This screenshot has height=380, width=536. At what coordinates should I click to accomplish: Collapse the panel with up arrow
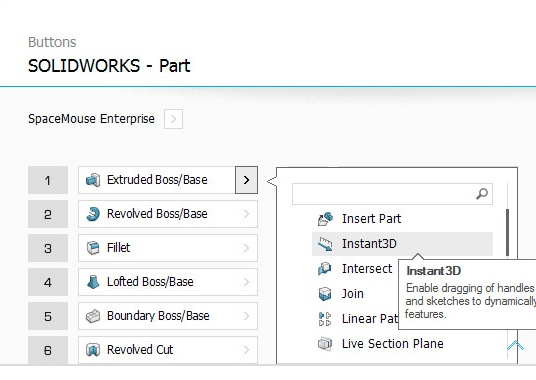[x=515, y=345]
